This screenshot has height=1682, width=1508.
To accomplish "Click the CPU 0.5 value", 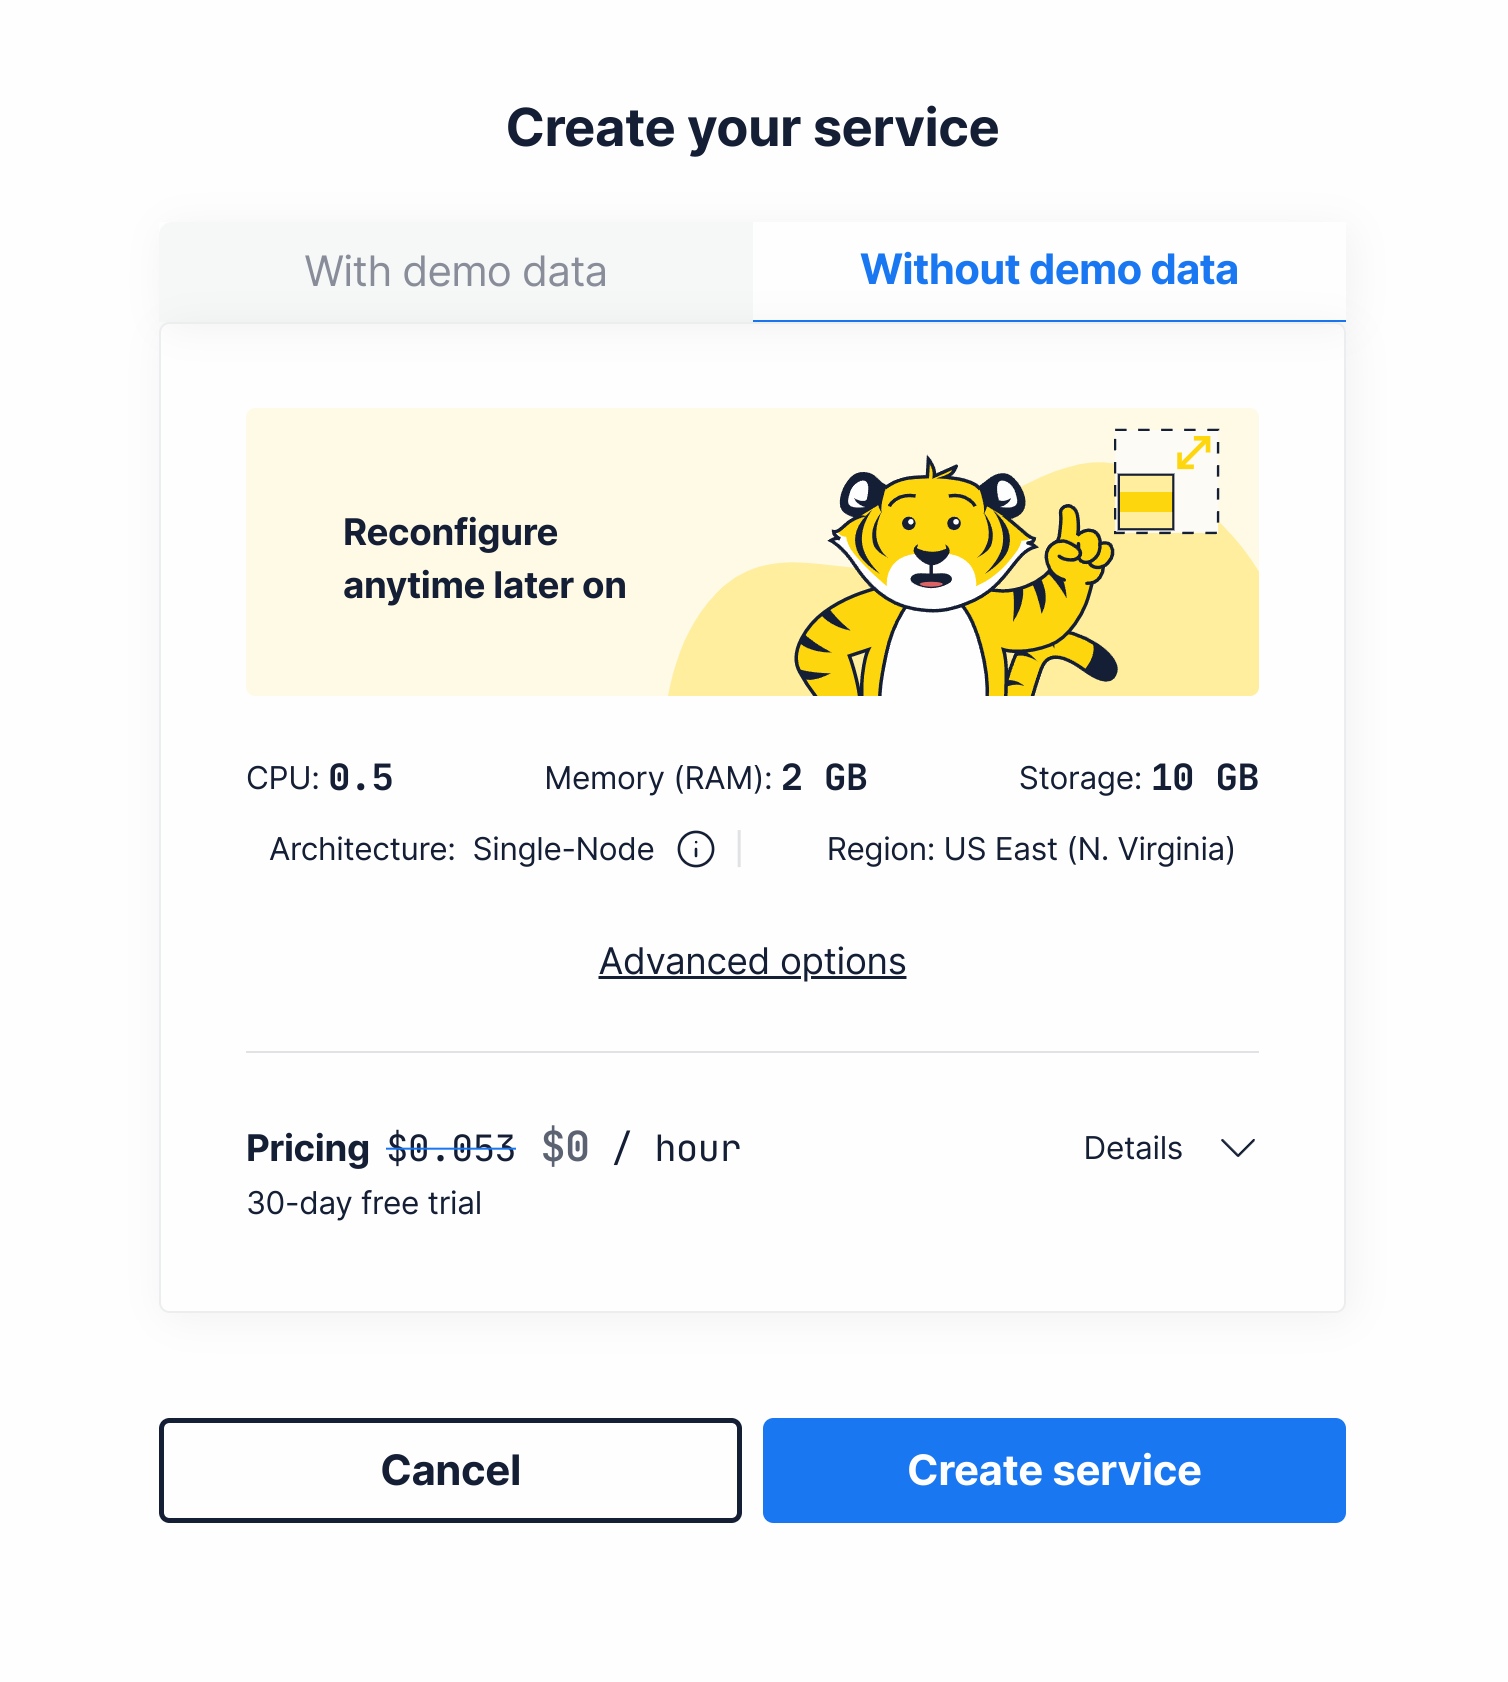I will click(361, 777).
